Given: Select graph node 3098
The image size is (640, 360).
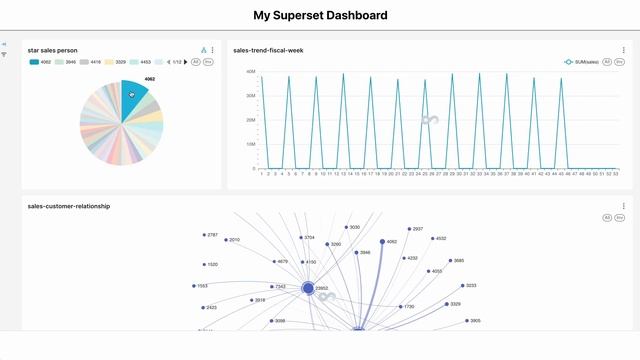Looking at the screenshot, I should click(271, 321).
